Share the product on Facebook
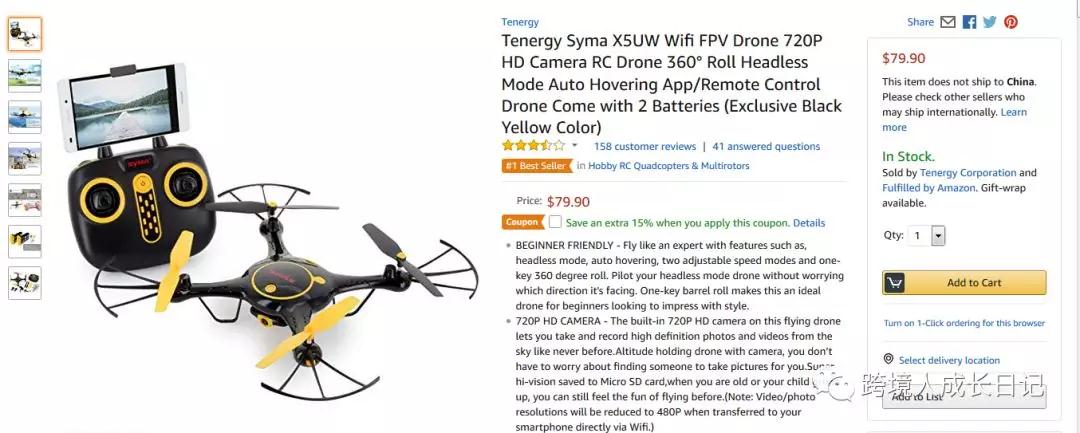Screen dimensions: 1080x433 click(969, 22)
